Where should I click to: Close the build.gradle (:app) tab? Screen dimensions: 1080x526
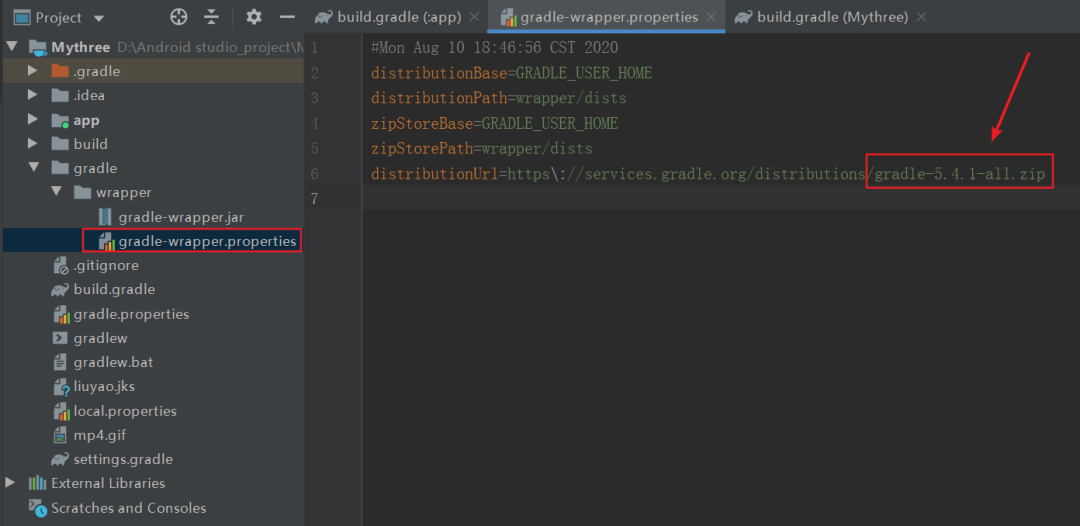point(474,17)
